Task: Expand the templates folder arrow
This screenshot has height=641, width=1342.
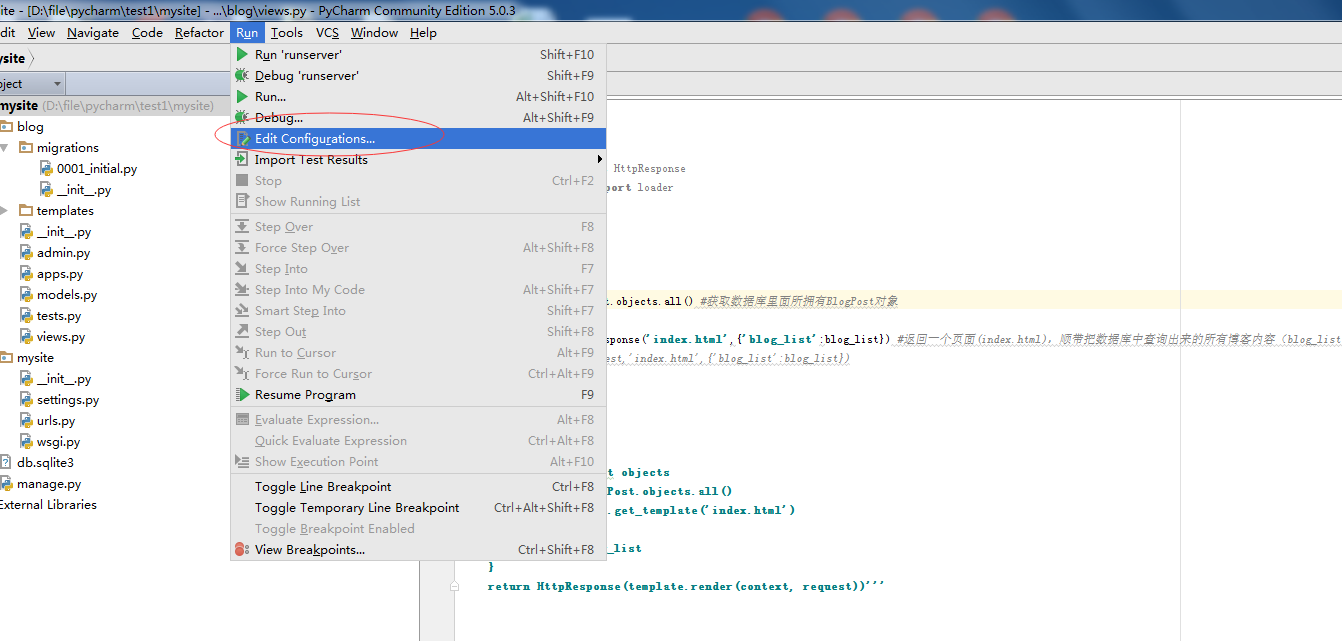Action: [4, 211]
